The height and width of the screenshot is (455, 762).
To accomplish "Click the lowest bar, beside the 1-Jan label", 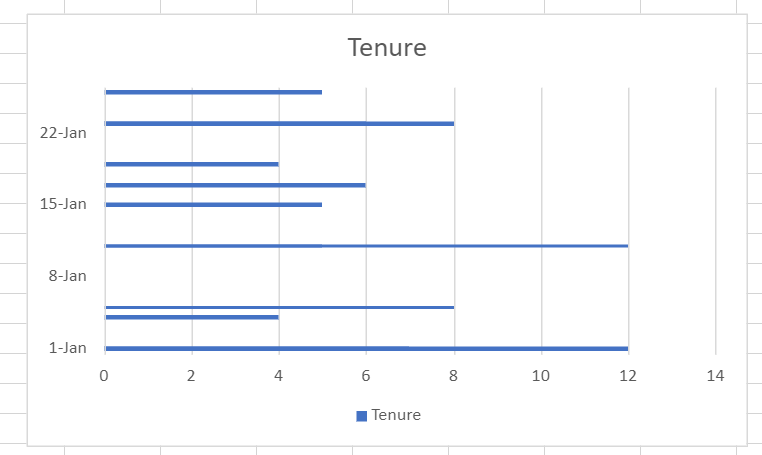I will [x=366, y=349].
